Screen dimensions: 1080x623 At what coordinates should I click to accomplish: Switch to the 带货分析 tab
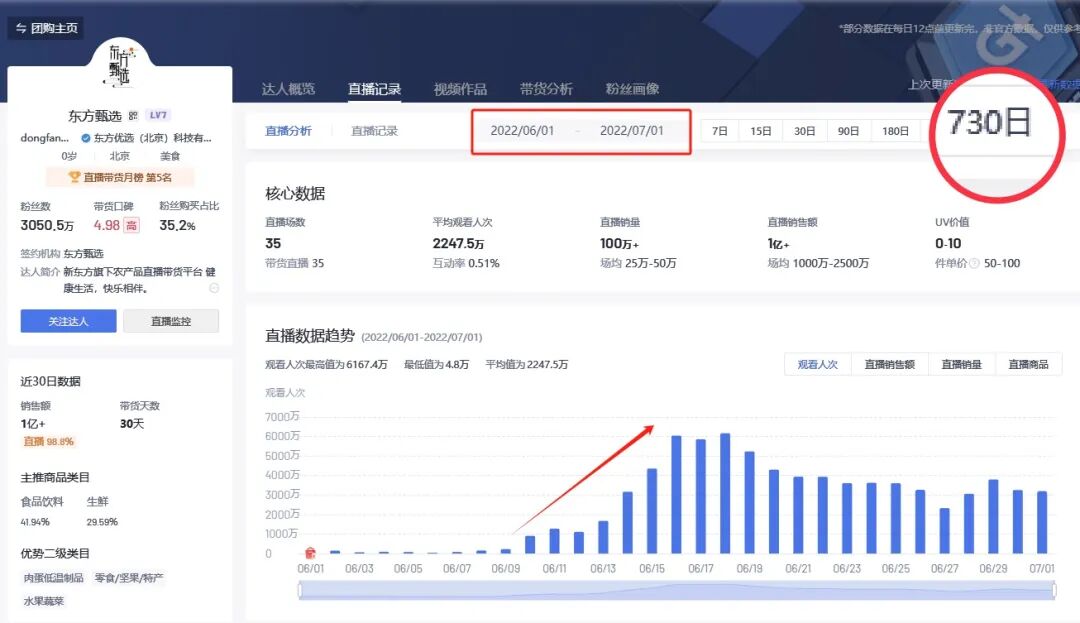pyautogui.click(x=546, y=89)
